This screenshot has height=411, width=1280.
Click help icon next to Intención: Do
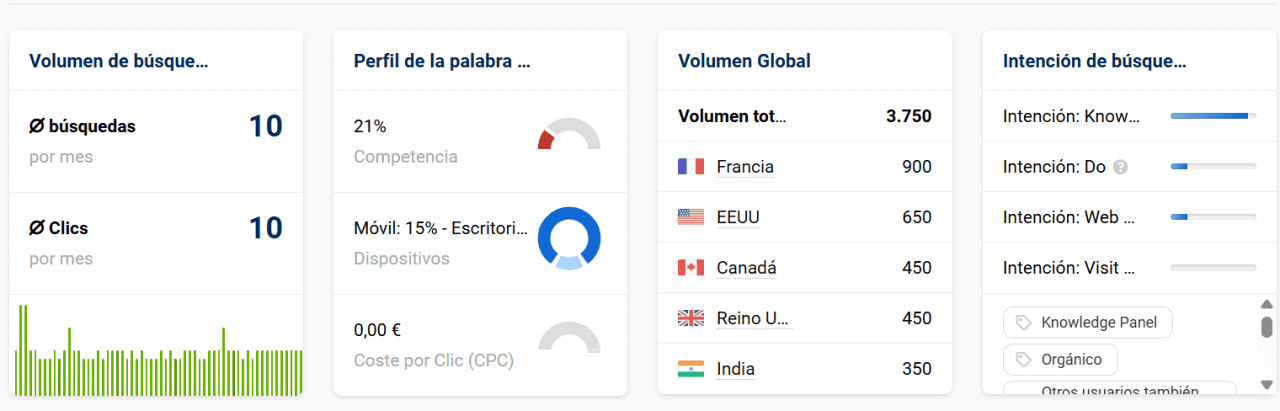pos(1120,167)
